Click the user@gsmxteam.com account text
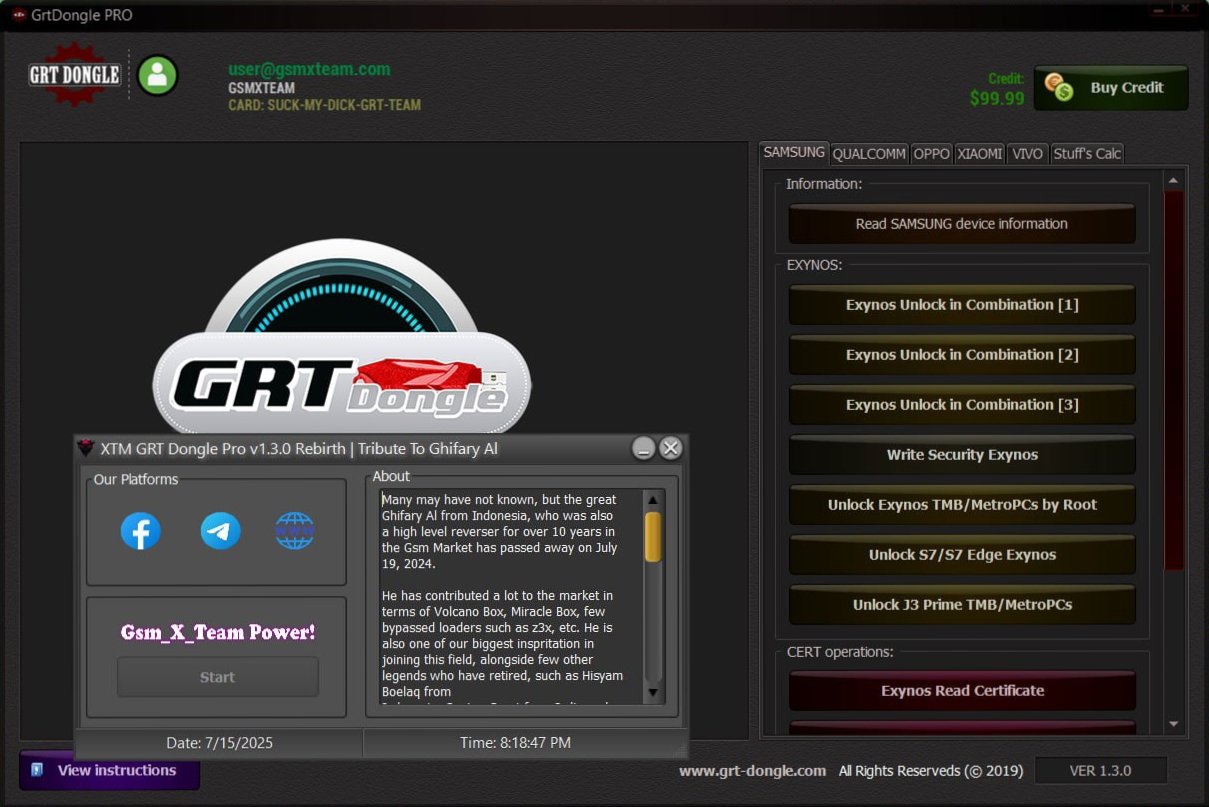The image size is (1209, 807). pyautogui.click(x=309, y=69)
